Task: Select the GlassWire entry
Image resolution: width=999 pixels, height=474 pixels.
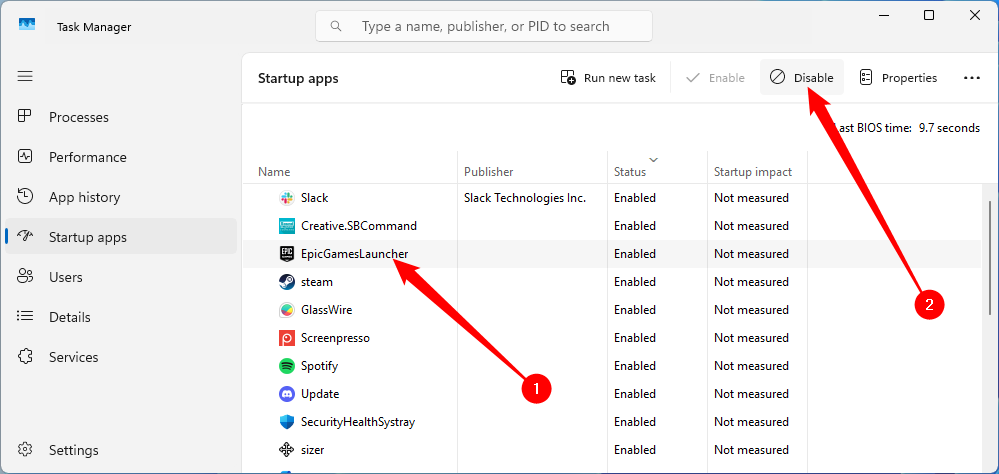Action: (326, 310)
